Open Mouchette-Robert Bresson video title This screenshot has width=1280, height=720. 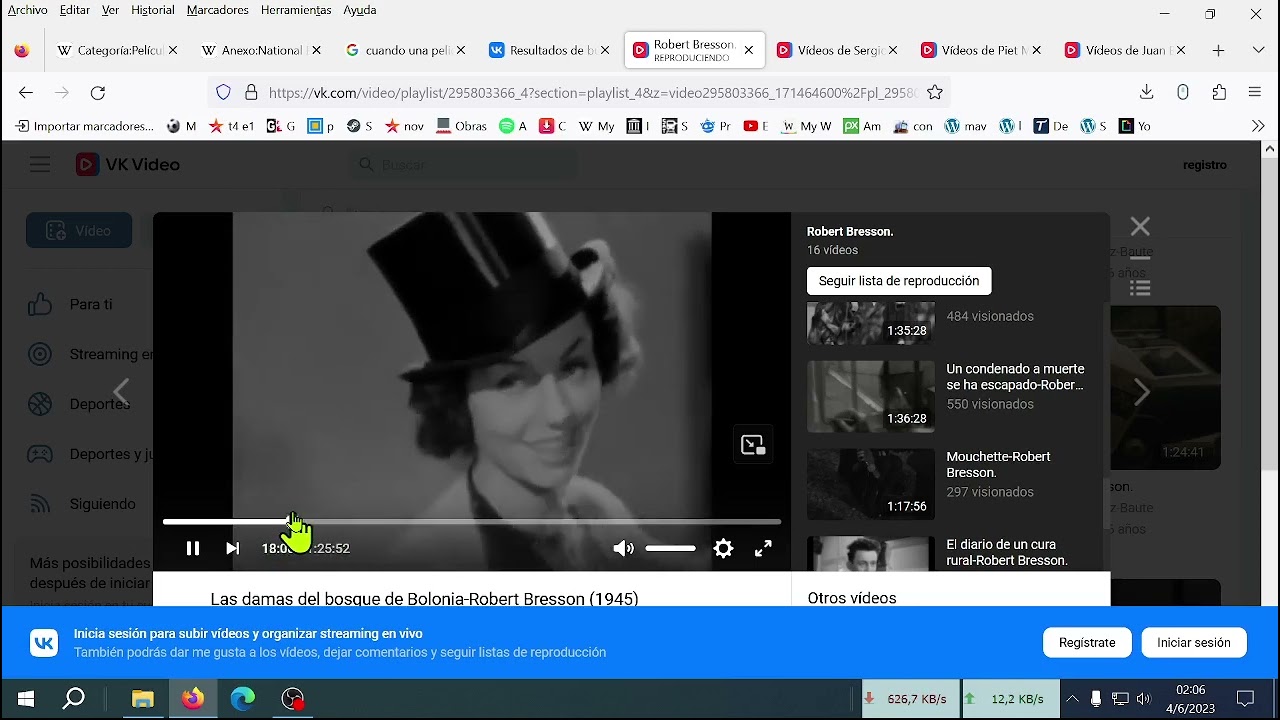(999, 464)
